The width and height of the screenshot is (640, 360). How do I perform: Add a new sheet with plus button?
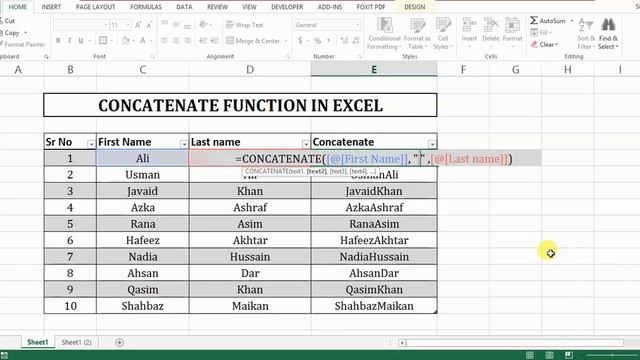119,342
